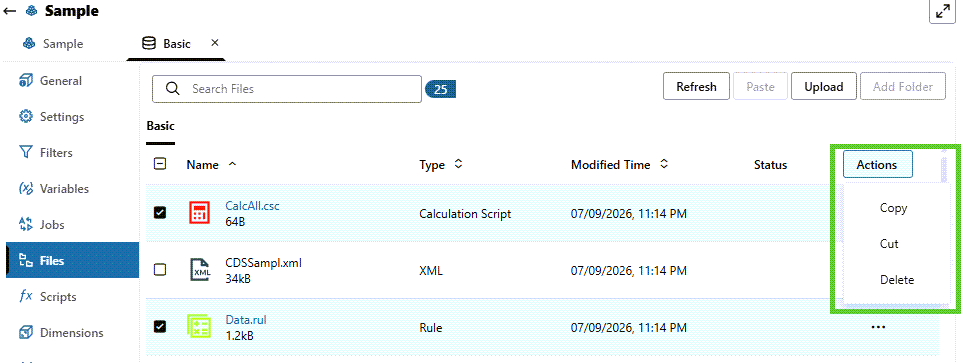This screenshot has width=961, height=363.
Task: Open the Actions dropdown
Action: tap(877, 164)
